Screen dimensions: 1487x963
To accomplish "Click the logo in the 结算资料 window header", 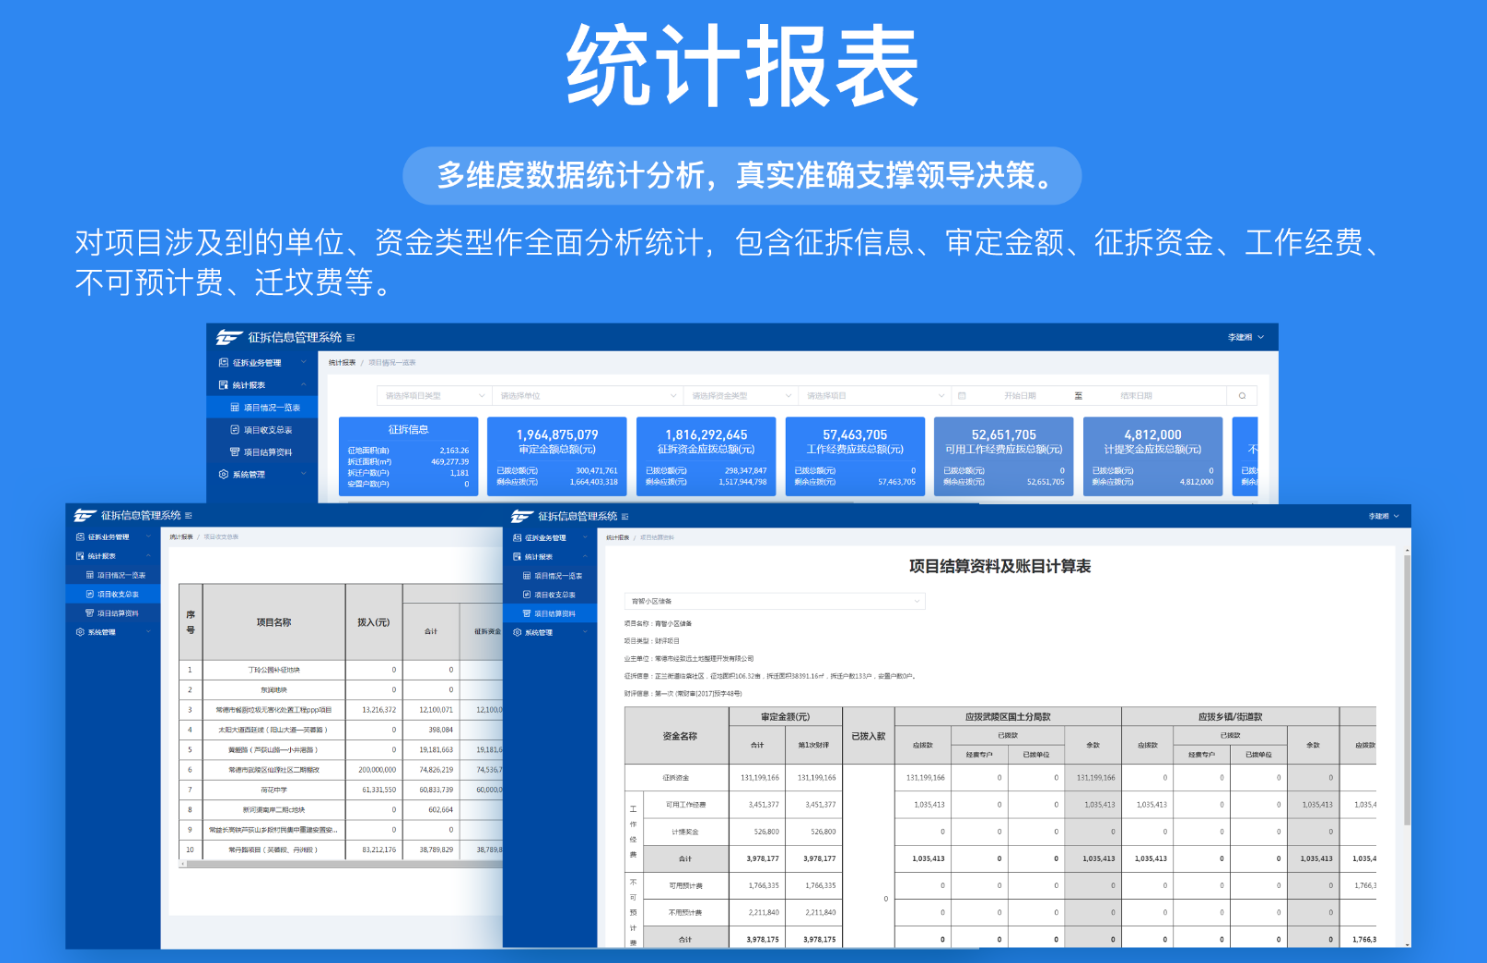I will (521, 517).
